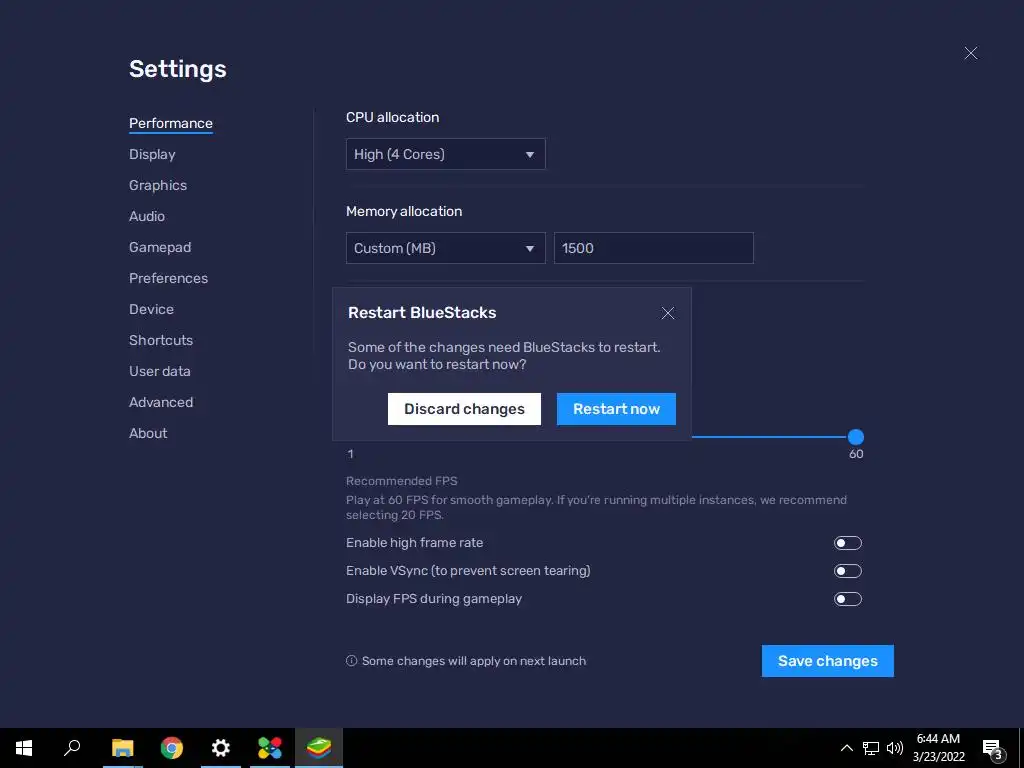Image resolution: width=1024 pixels, height=768 pixels.
Task: View Shortcuts settings
Action: click(161, 340)
